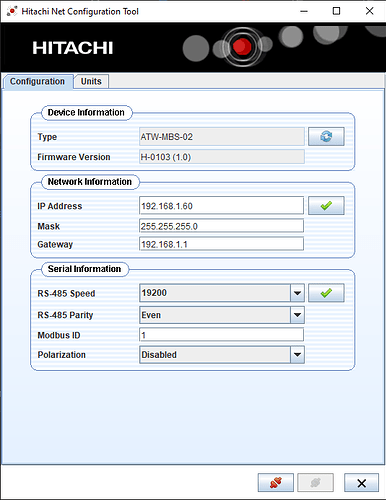Image resolution: width=386 pixels, height=500 pixels.
Task: Click the Hitachi app icon in title bar
Action: (x=12, y=11)
